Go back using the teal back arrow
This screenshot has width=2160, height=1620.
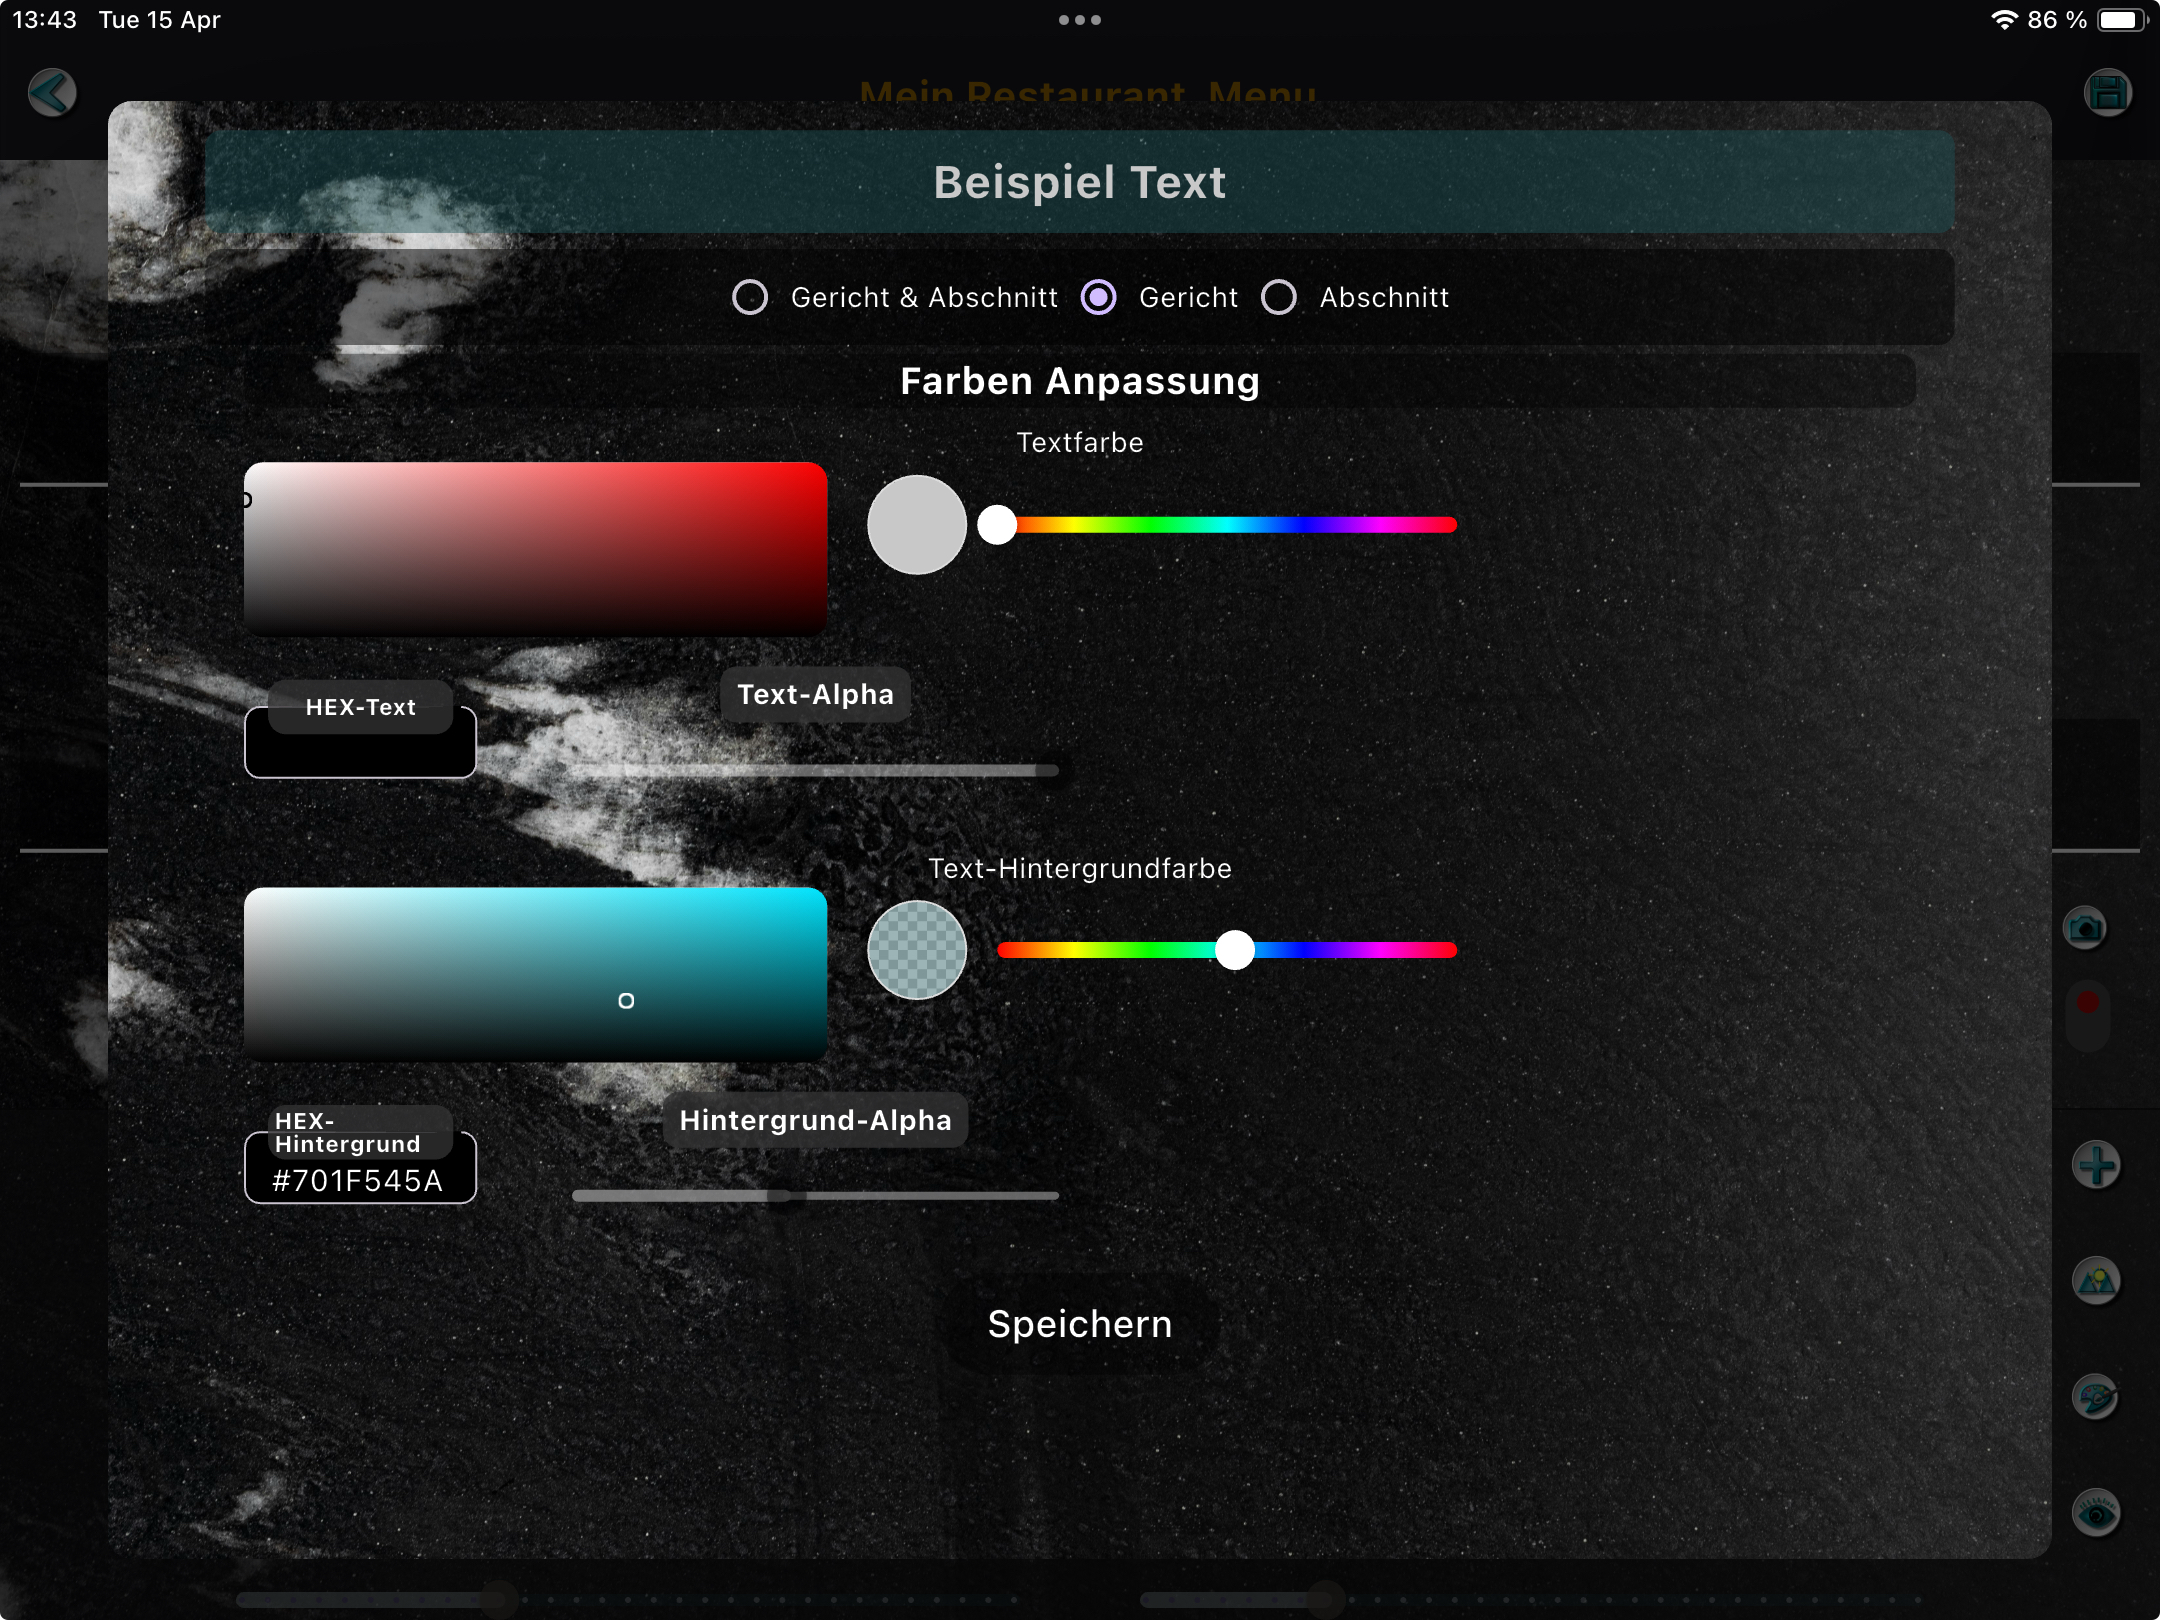click(50, 91)
